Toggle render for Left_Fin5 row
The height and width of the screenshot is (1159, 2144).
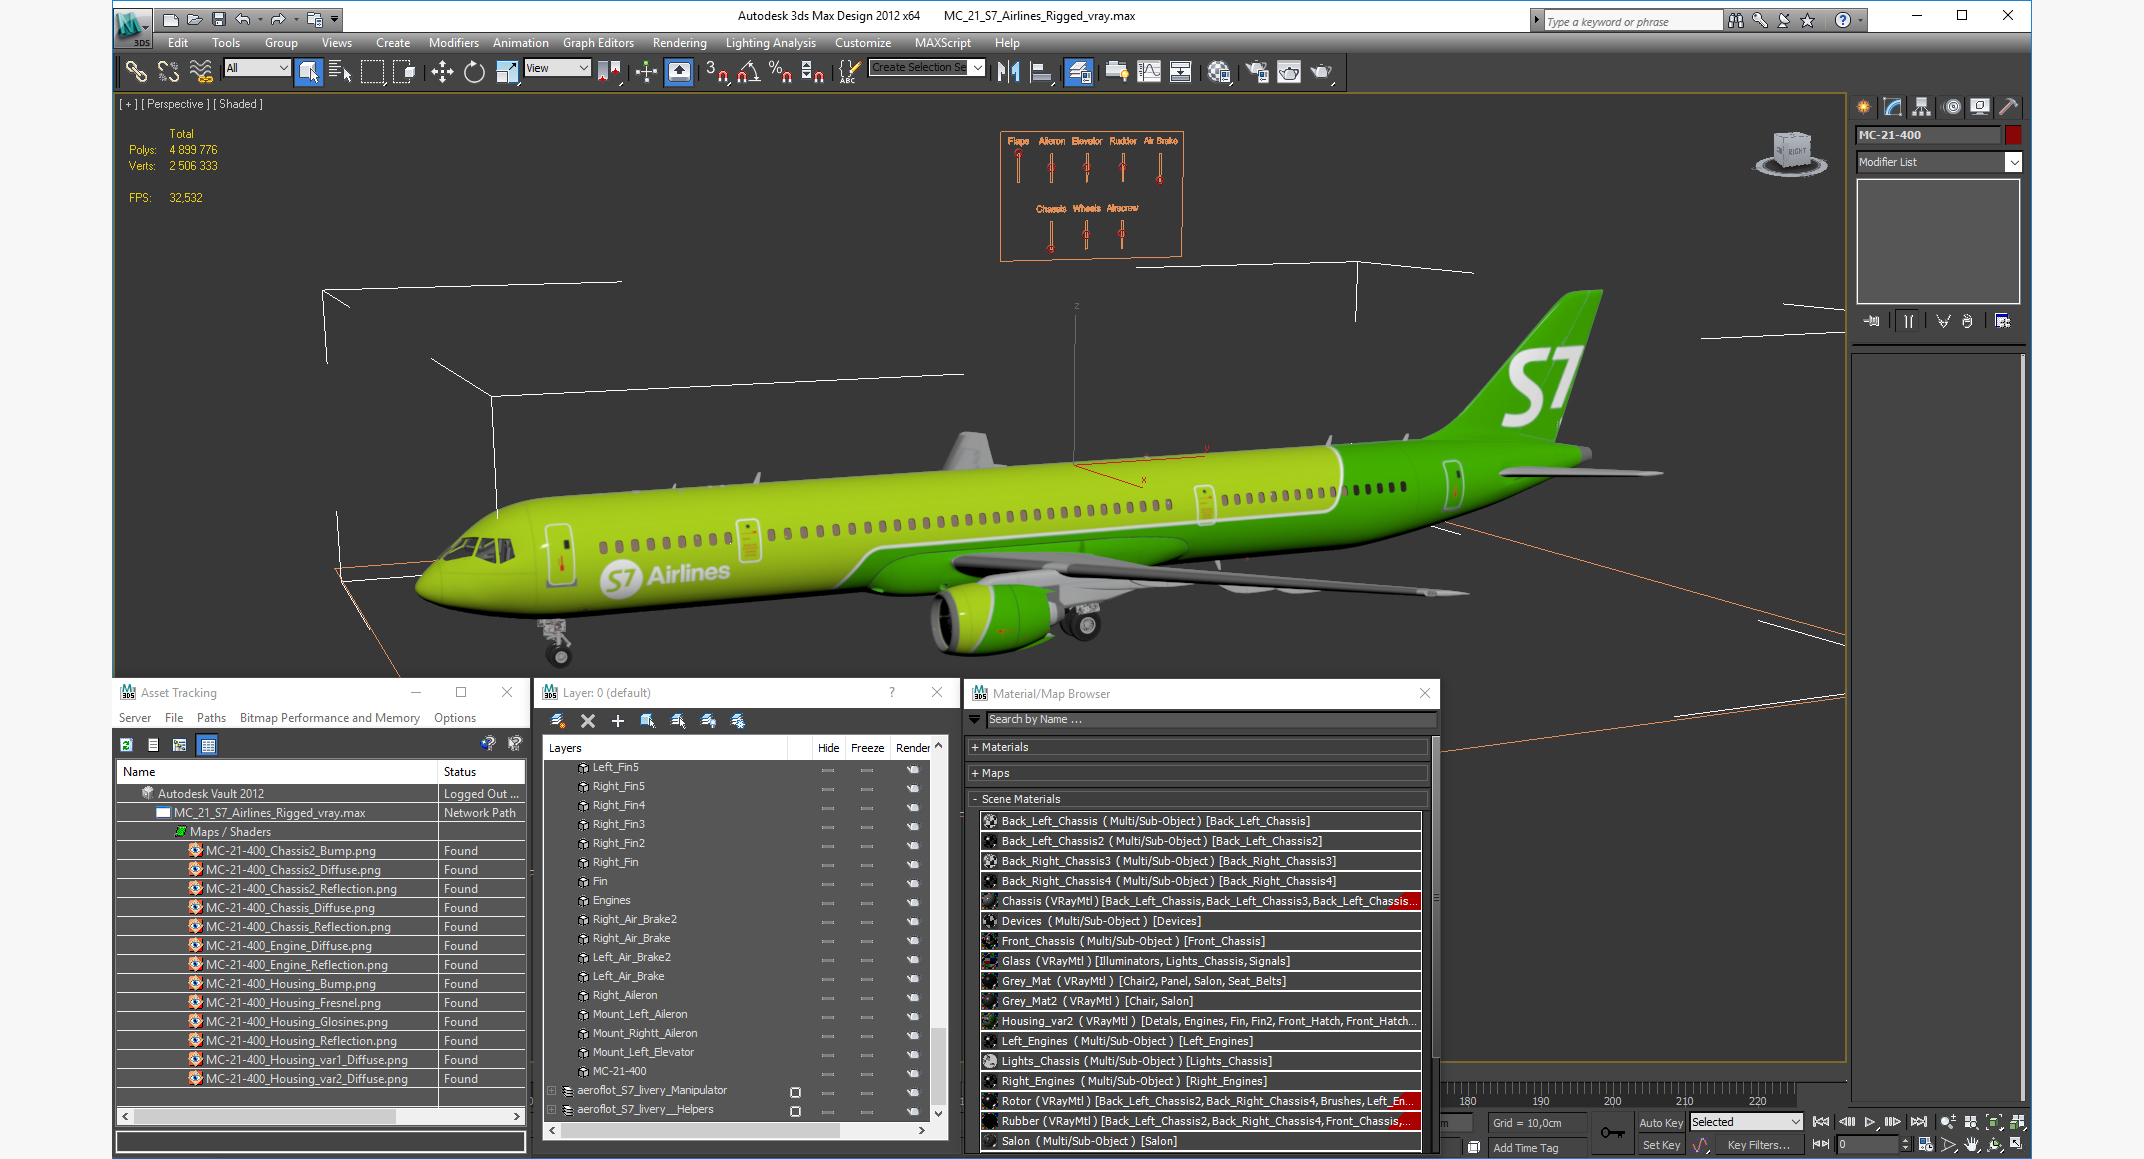pyautogui.click(x=913, y=768)
